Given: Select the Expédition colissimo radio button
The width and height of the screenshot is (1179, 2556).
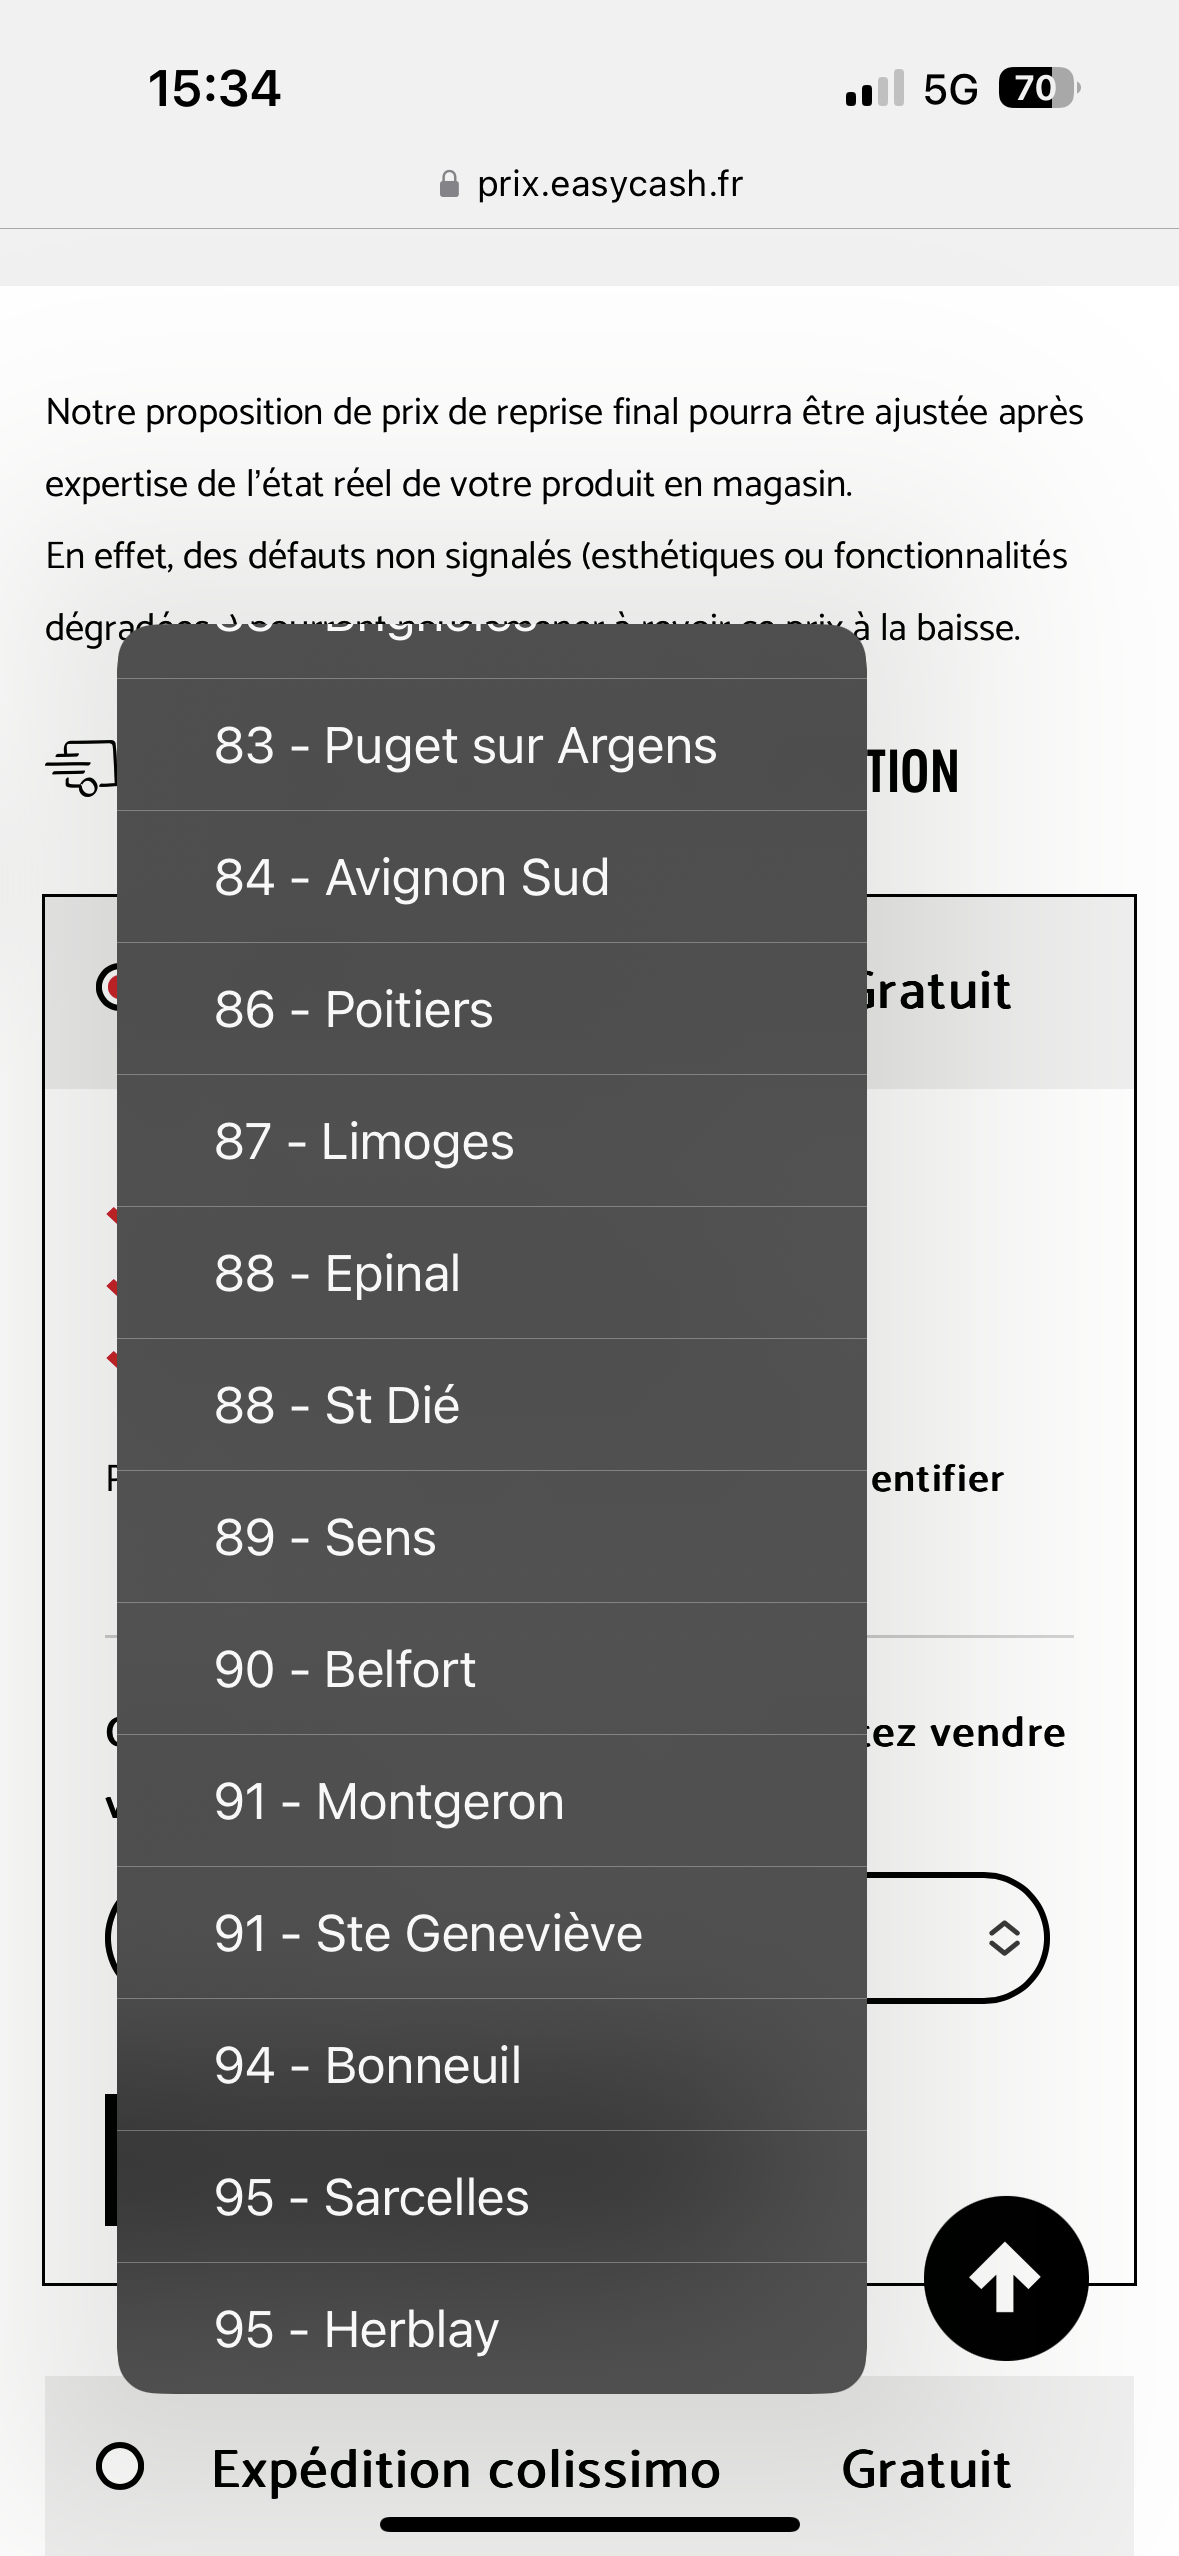Looking at the screenshot, I should point(120,2466).
